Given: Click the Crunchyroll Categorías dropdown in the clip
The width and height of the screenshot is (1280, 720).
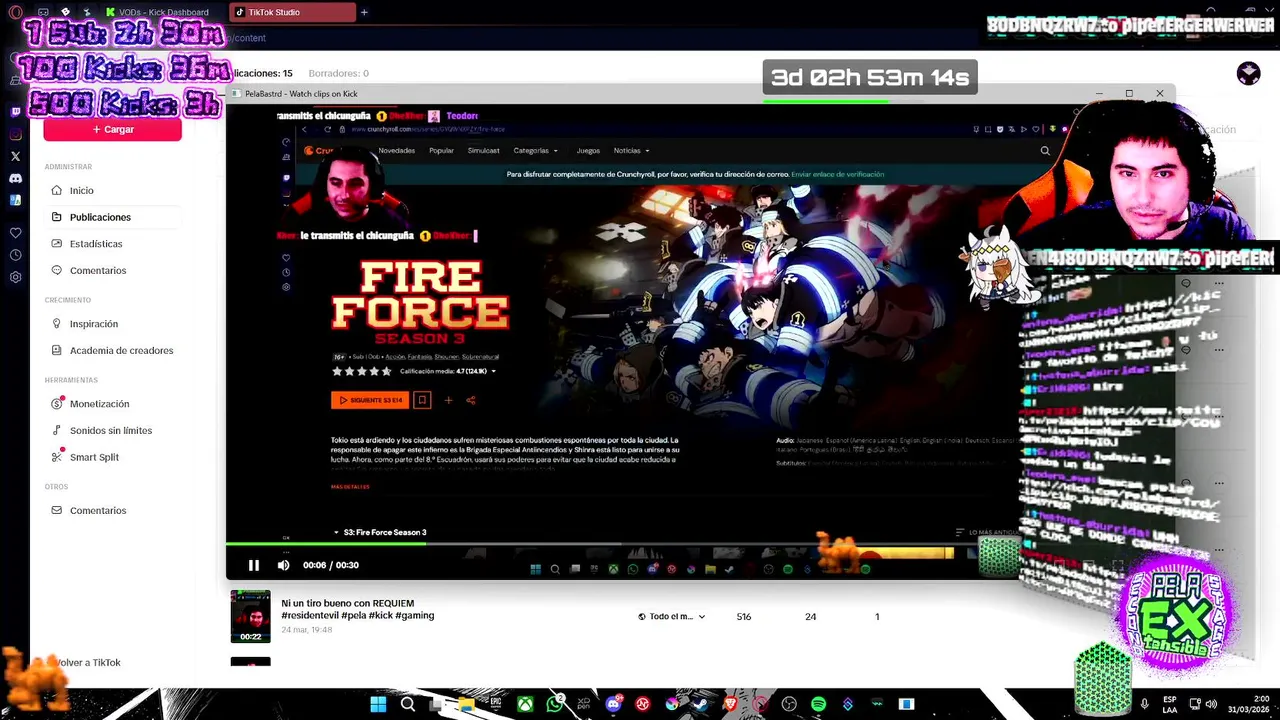Looking at the screenshot, I should 536,151.
